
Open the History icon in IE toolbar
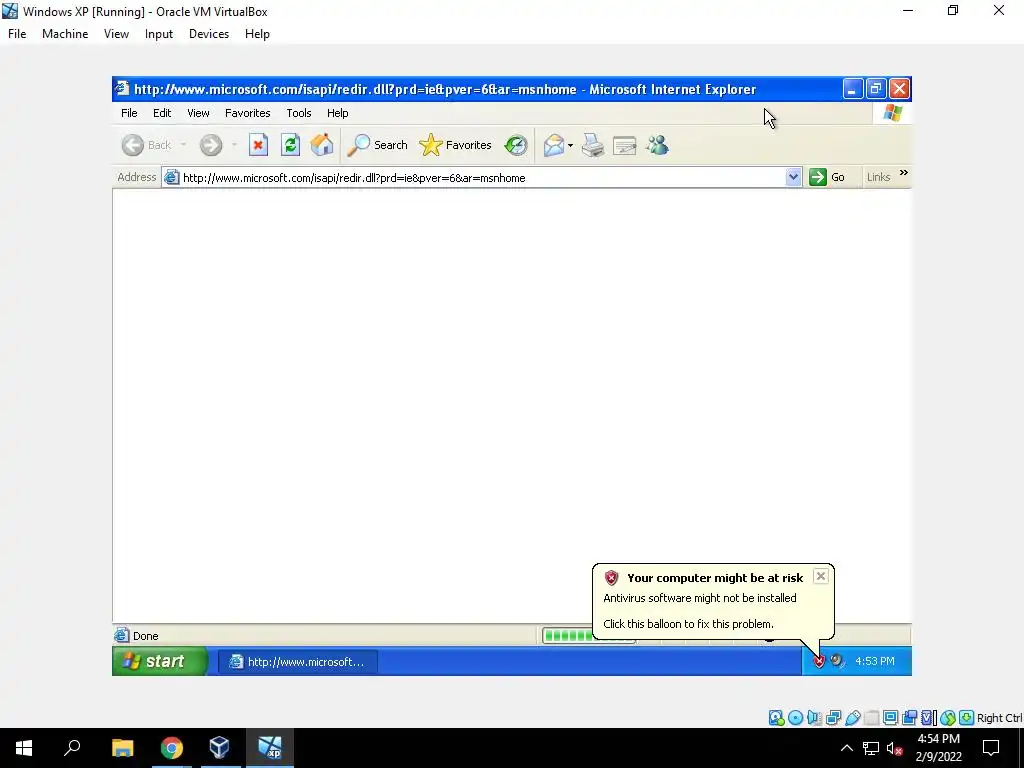pyautogui.click(x=516, y=145)
